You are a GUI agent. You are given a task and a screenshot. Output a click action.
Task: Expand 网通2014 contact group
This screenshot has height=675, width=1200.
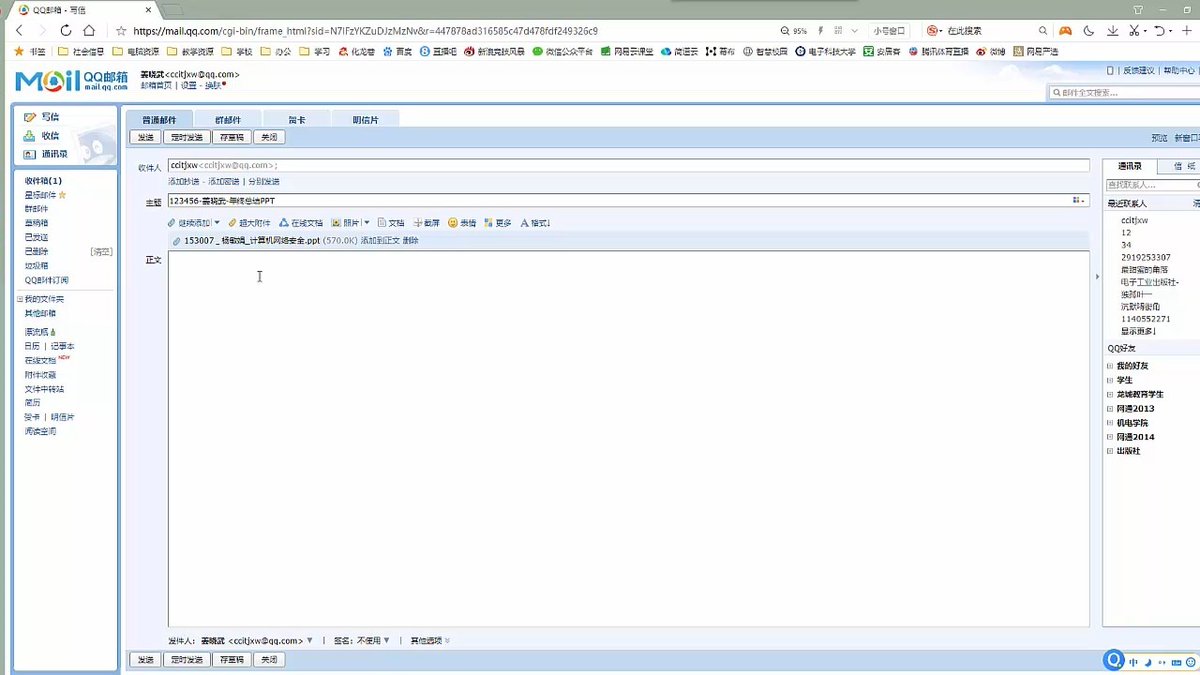click(x=1110, y=437)
